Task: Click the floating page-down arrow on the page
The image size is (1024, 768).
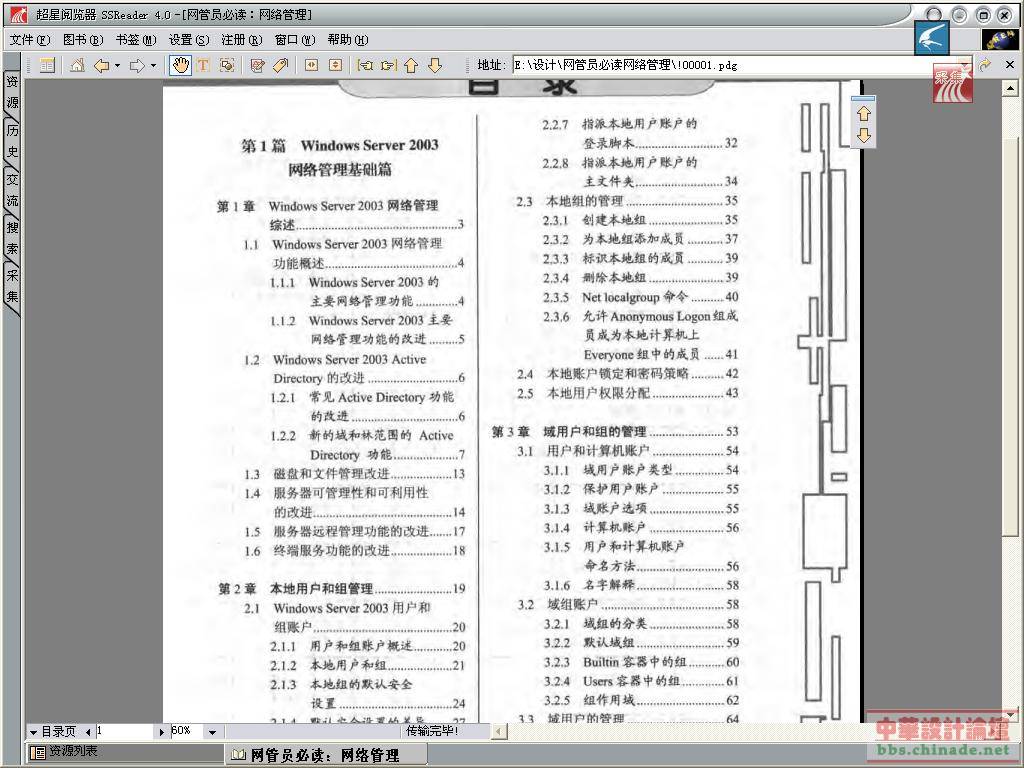Action: pos(863,135)
